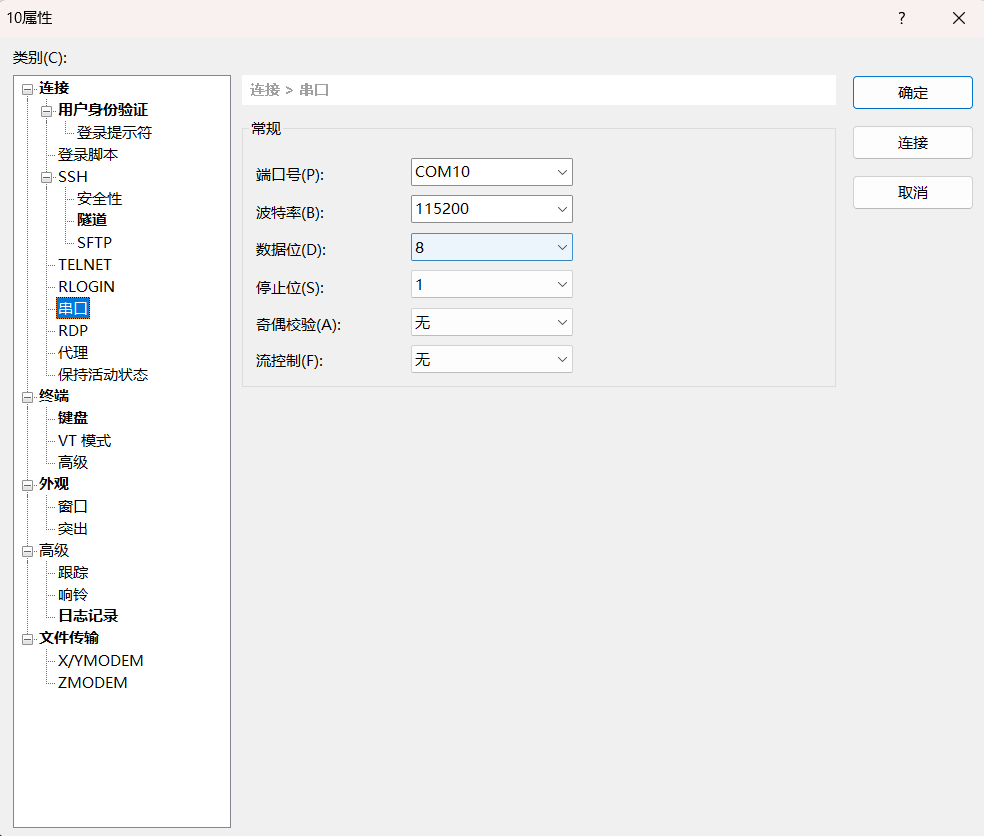Click the help question mark icon
Image resolution: width=984 pixels, height=836 pixels.
(901, 18)
